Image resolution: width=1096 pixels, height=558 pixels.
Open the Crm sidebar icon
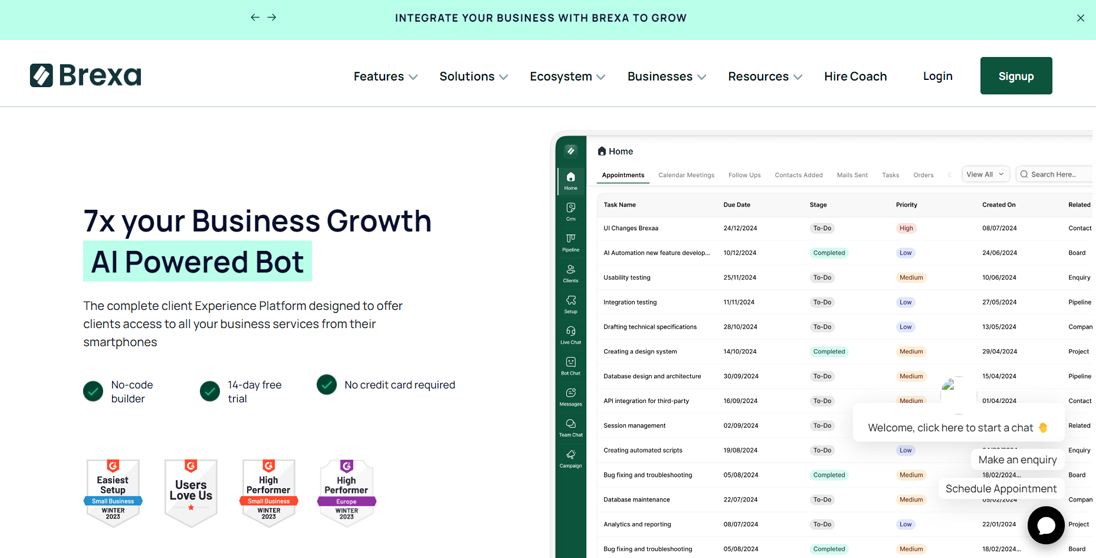(570, 211)
